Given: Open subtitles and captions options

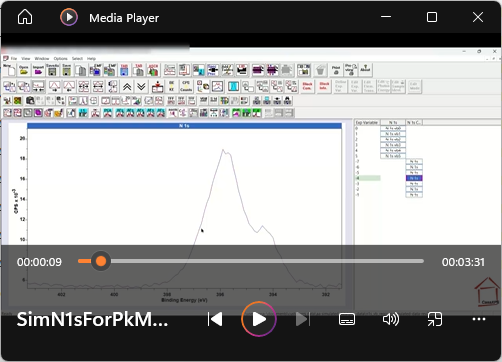Looking at the screenshot, I should [x=347, y=319].
